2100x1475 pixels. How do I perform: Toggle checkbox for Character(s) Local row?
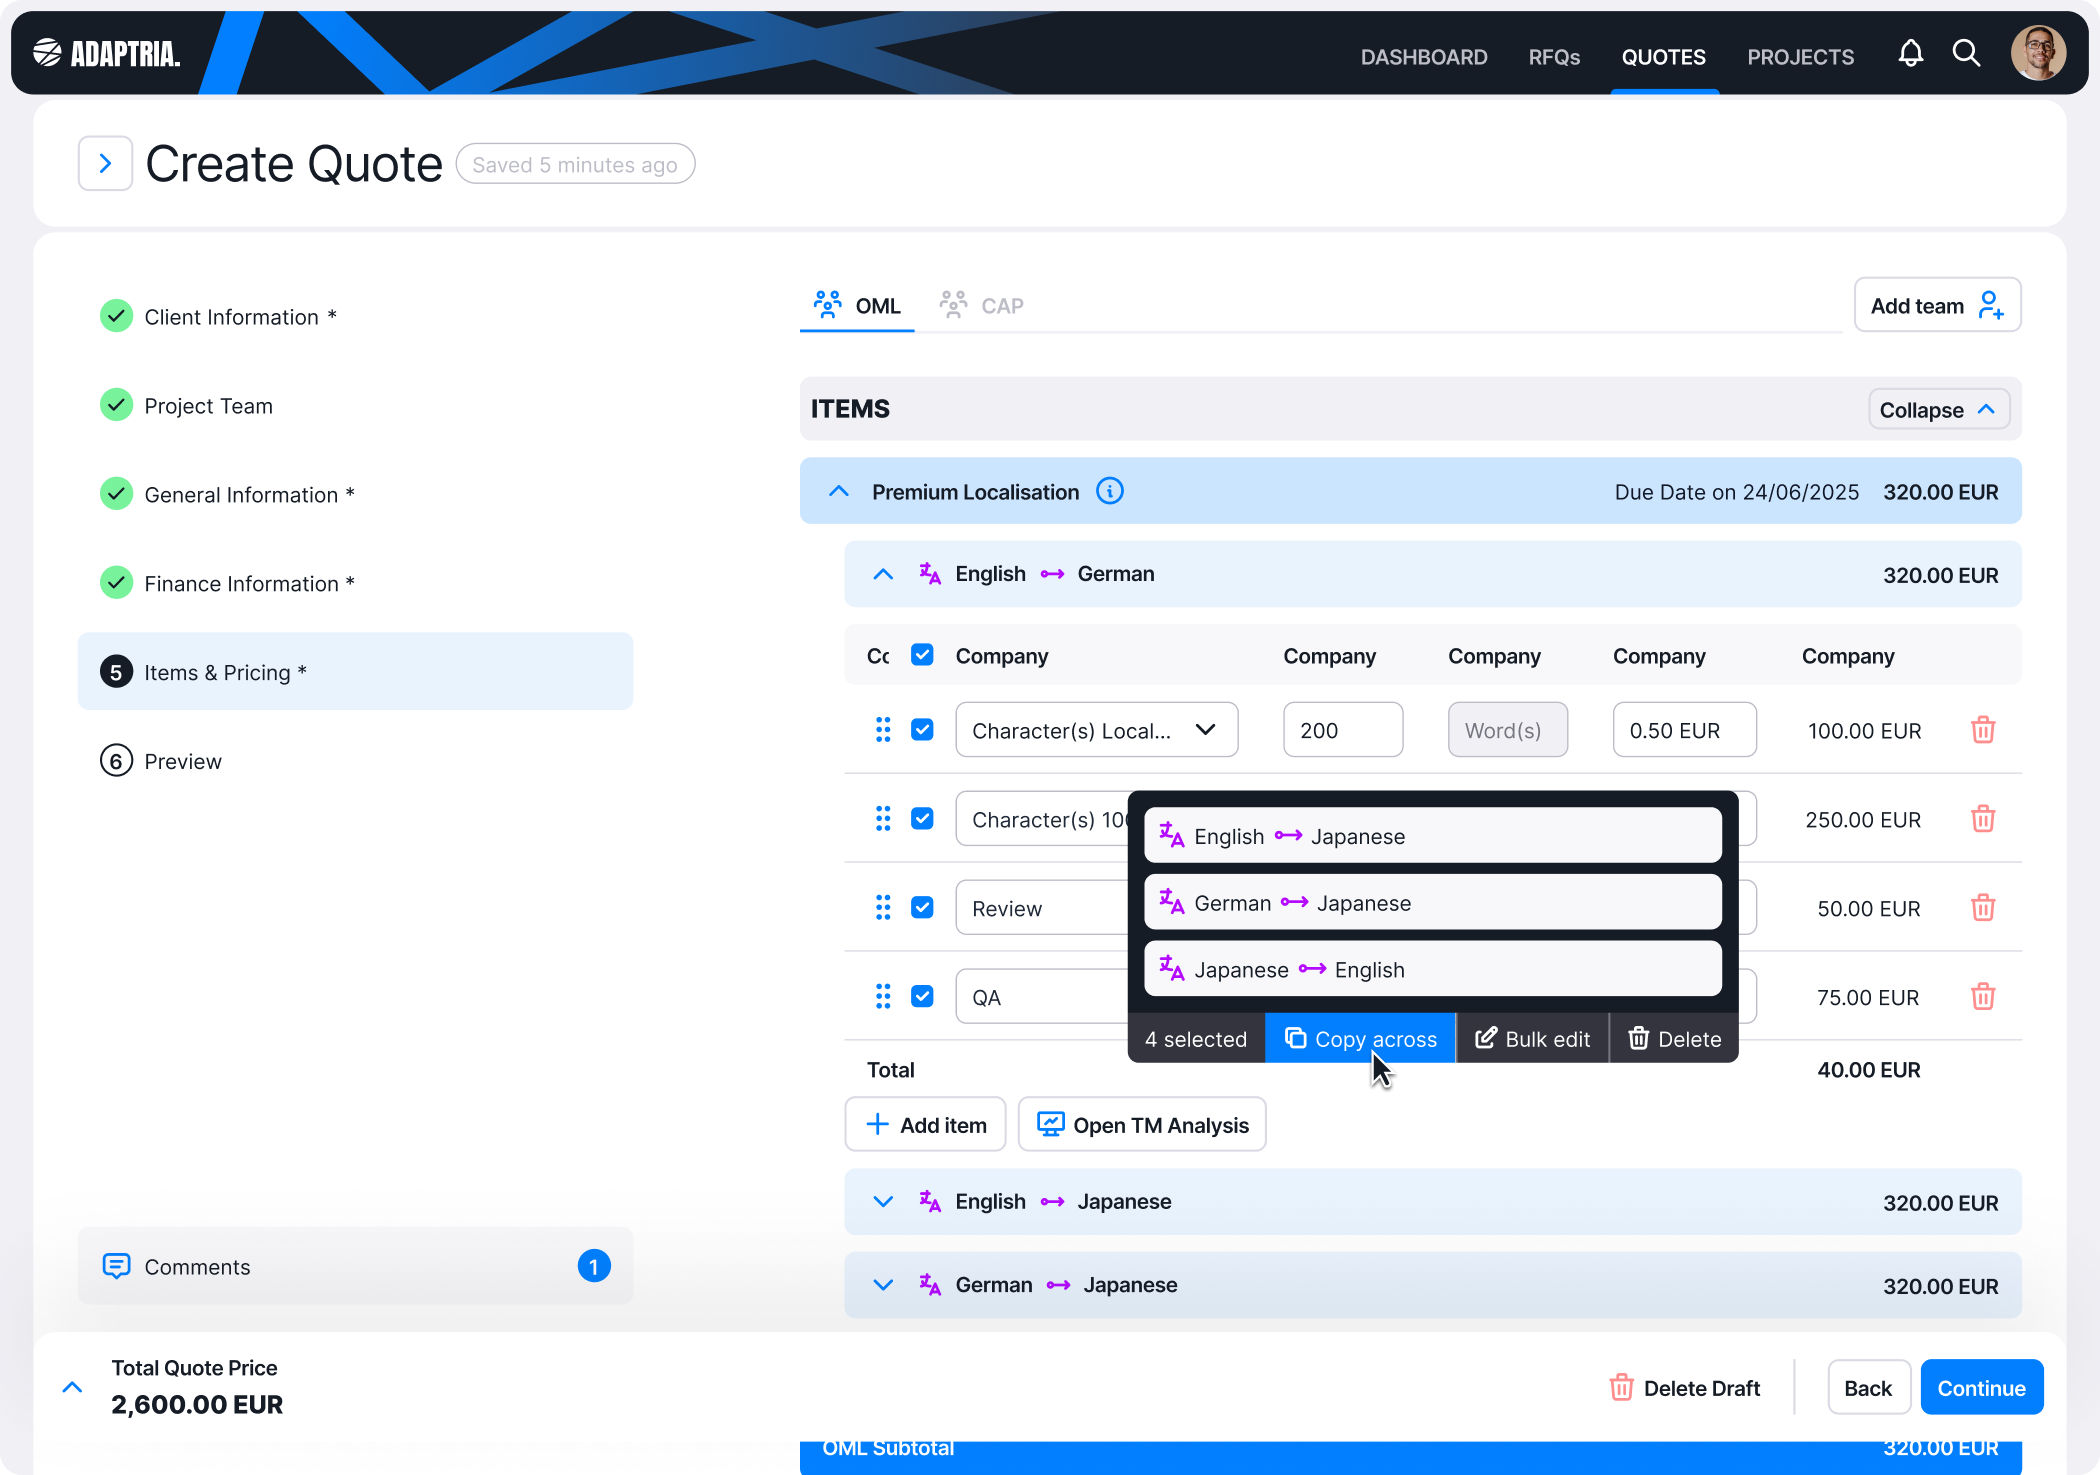point(922,730)
